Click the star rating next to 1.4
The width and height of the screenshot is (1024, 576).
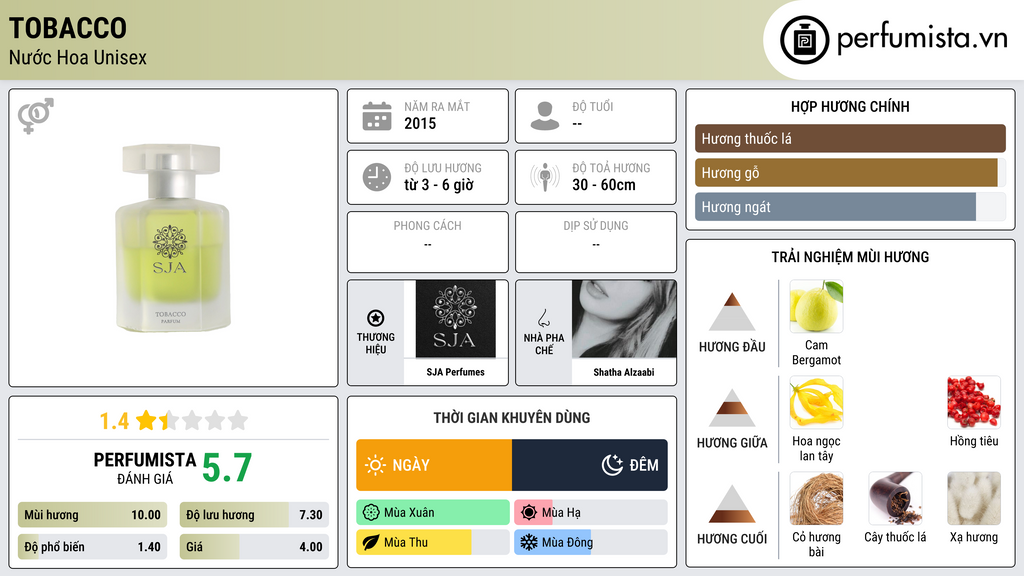(x=192, y=420)
